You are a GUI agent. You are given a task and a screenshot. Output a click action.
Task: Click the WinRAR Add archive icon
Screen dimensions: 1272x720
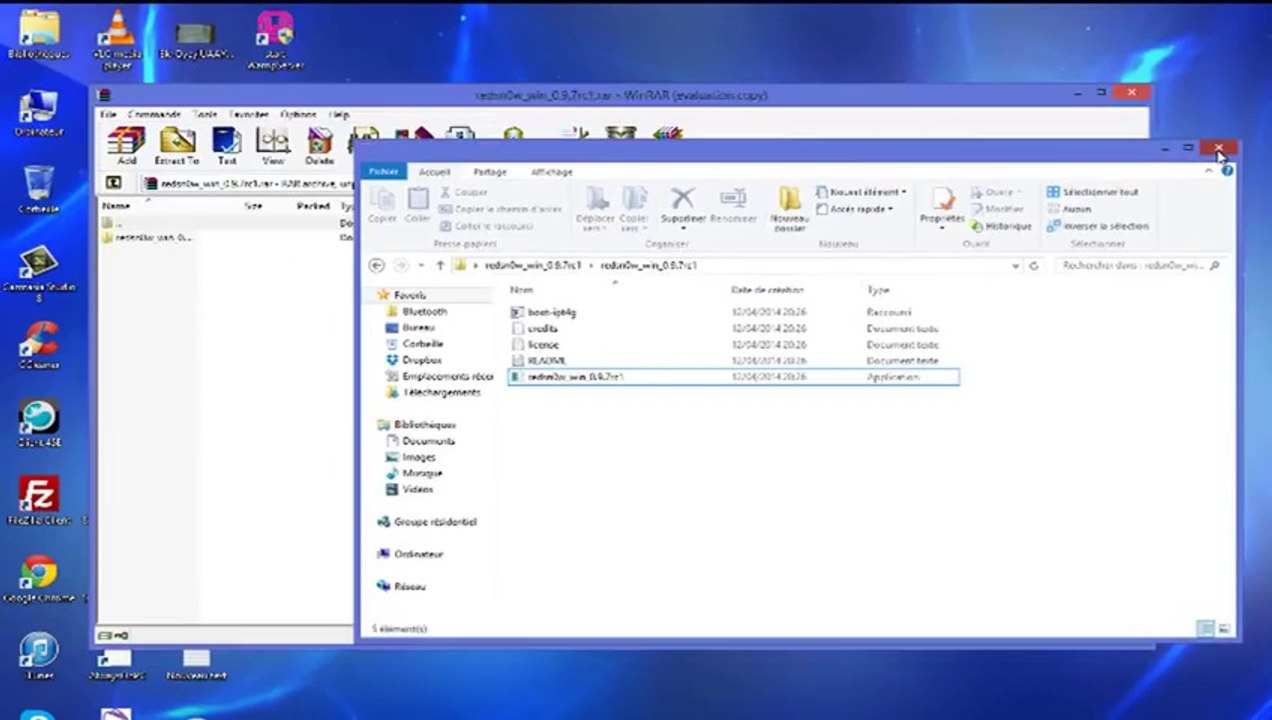[x=126, y=142]
